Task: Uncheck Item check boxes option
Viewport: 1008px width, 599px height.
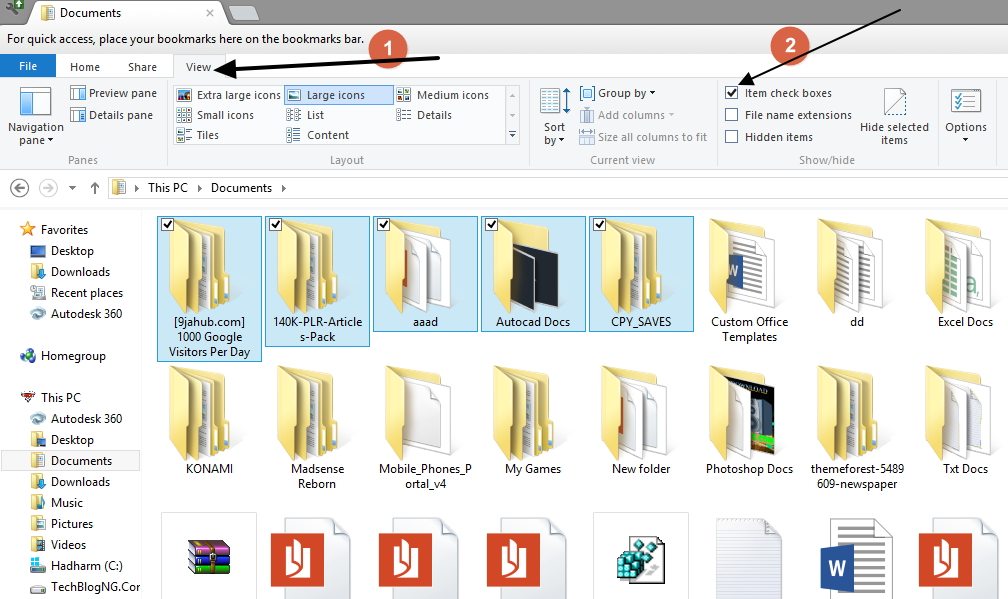Action: pyautogui.click(x=732, y=93)
